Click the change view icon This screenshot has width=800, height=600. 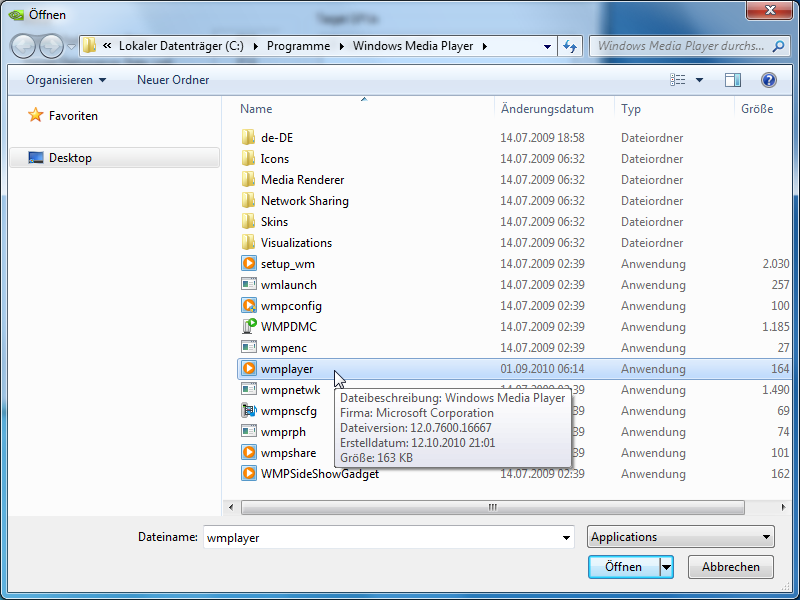coord(679,80)
